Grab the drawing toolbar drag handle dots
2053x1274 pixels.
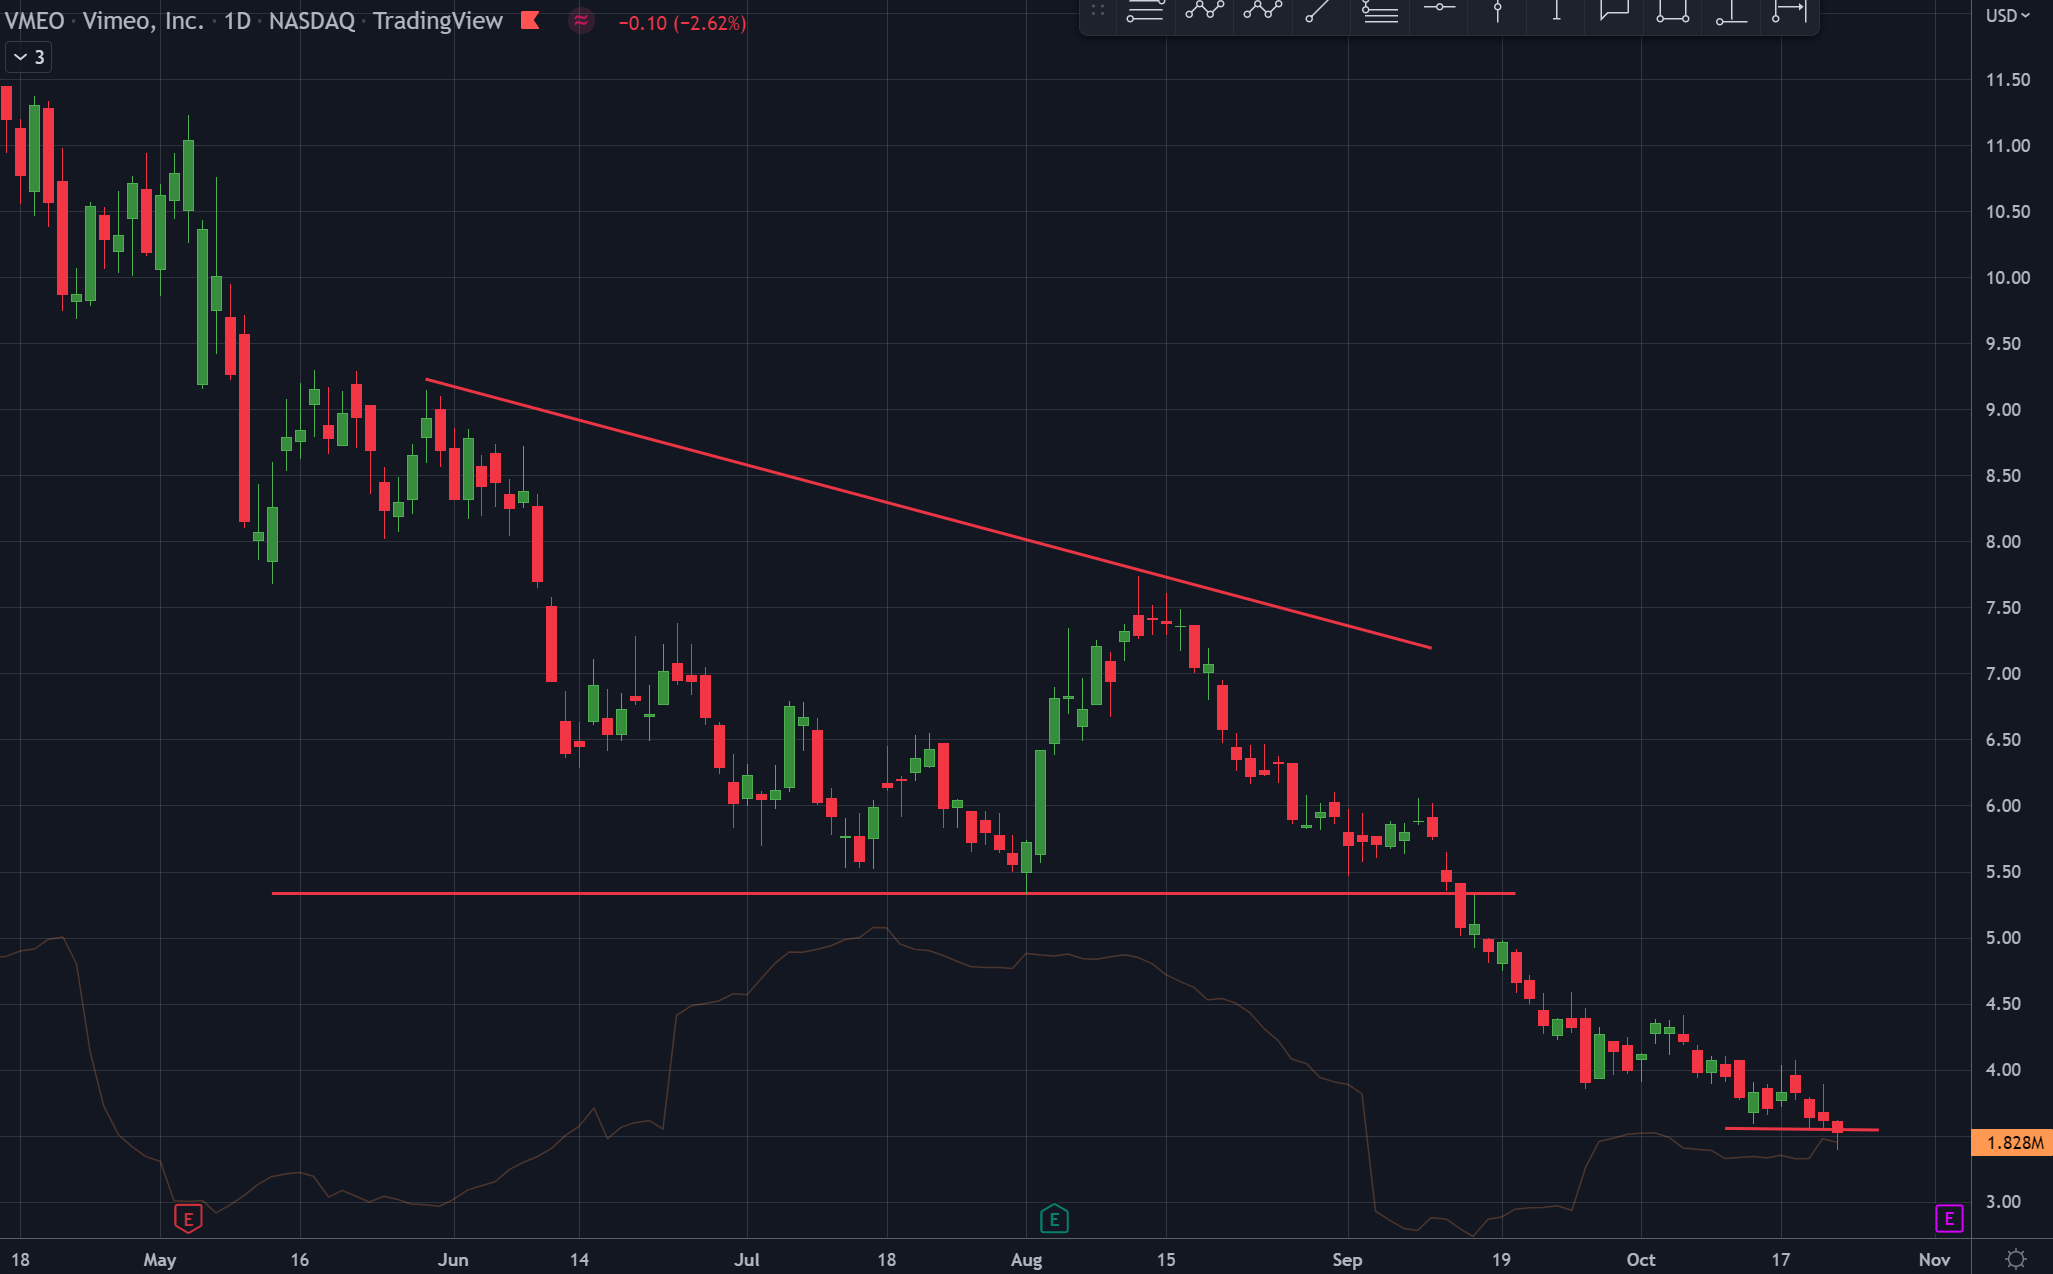coord(1097,11)
